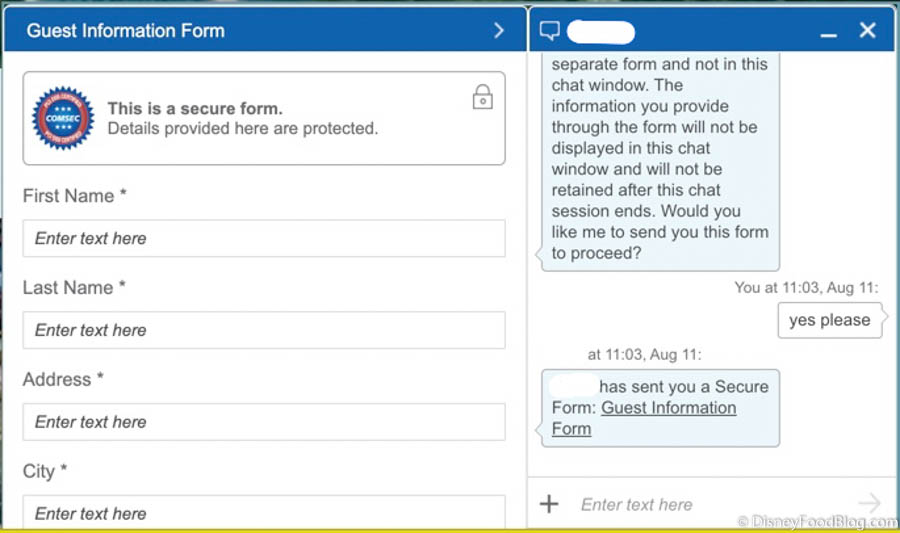The height and width of the screenshot is (533, 900).
Task: Click the agent message asking to proceed
Action: tap(660, 160)
